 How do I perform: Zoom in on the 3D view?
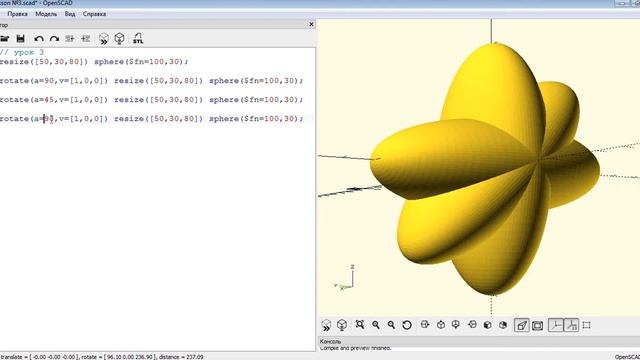point(376,325)
